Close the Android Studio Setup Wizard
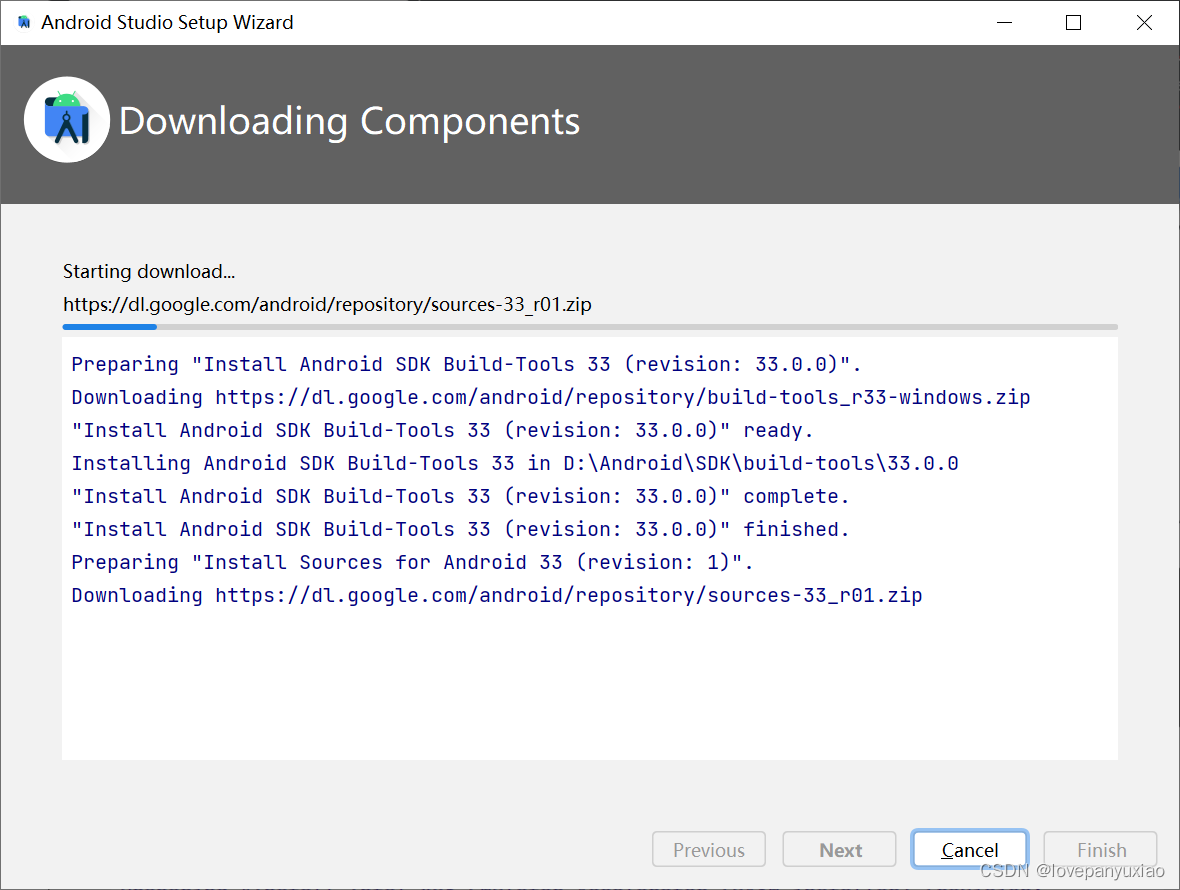Image resolution: width=1180 pixels, height=890 pixels. tap(1144, 23)
